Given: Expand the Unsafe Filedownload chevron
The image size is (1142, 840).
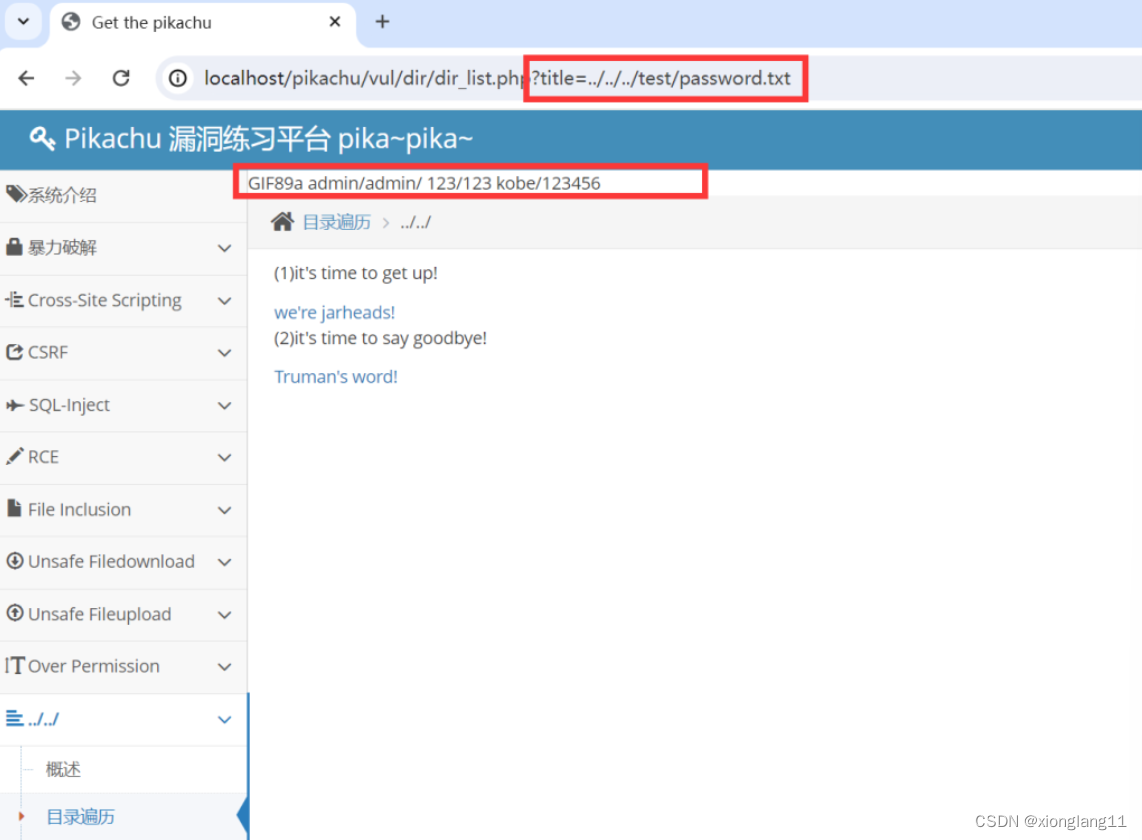Looking at the screenshot, I should pos(224,562).
